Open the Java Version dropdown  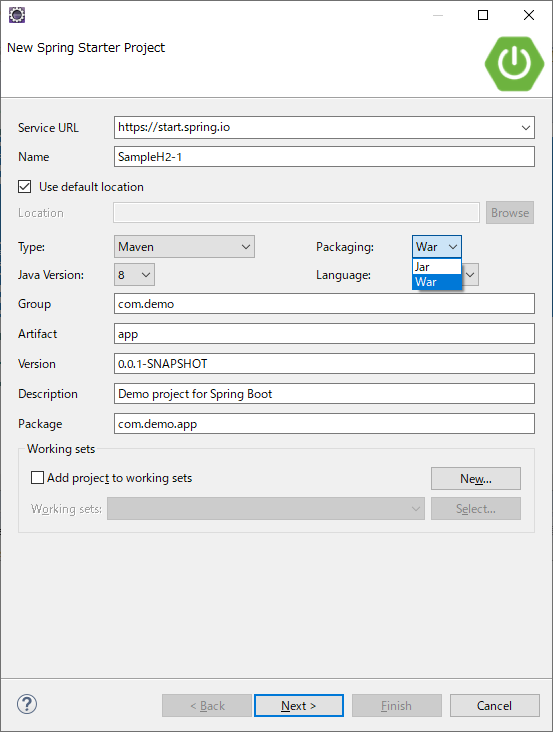[134, 274]
